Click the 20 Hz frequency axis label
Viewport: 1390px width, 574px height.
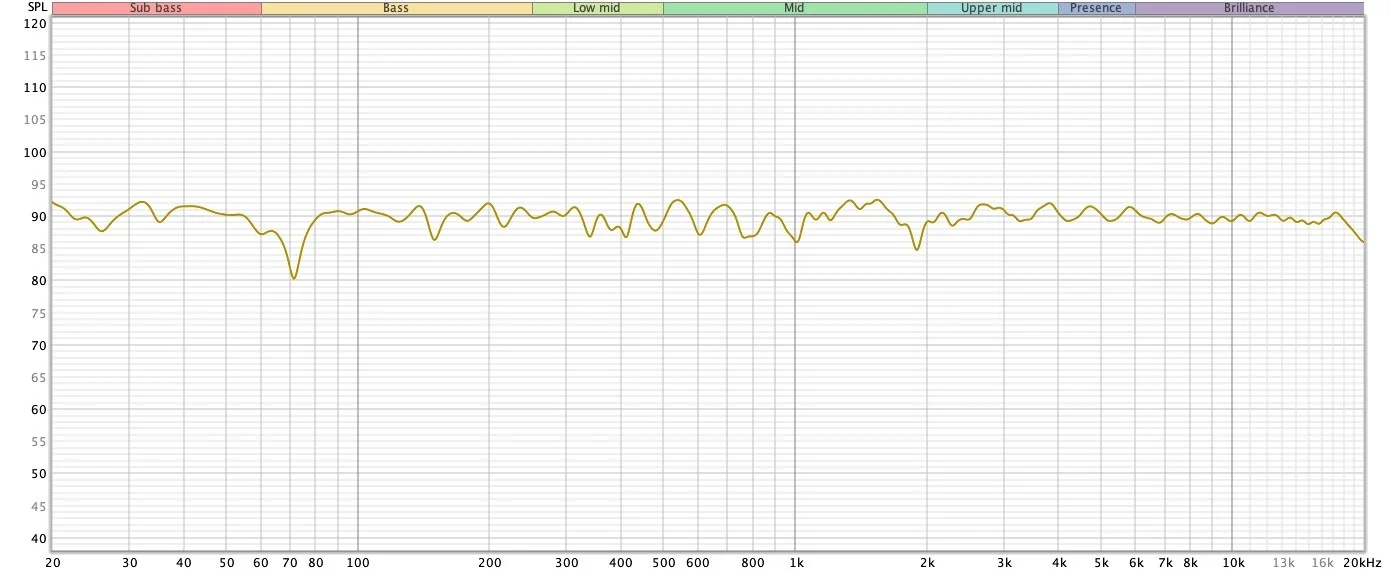pyautogui.click(x=52, y=563)
